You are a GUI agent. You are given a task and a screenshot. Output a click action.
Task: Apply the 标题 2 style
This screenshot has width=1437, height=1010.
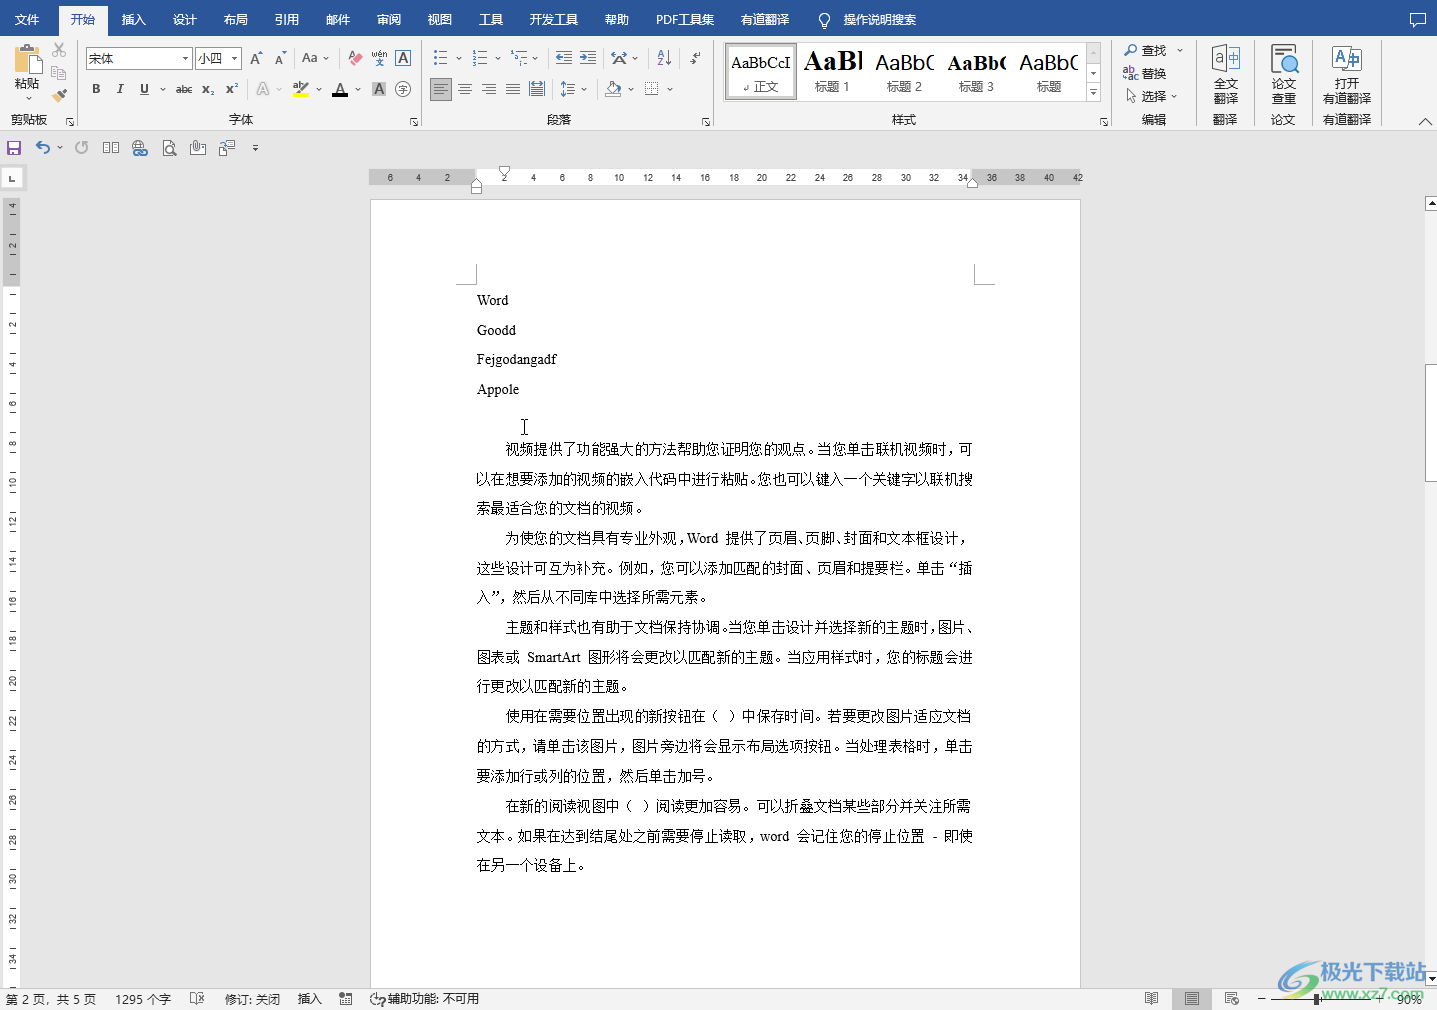click(904, 71)
